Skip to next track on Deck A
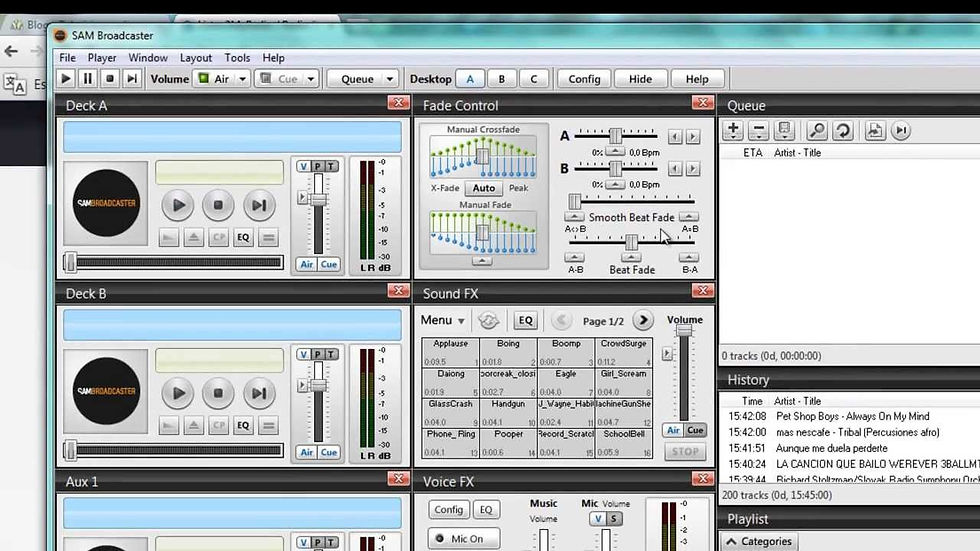 [259, 205]
